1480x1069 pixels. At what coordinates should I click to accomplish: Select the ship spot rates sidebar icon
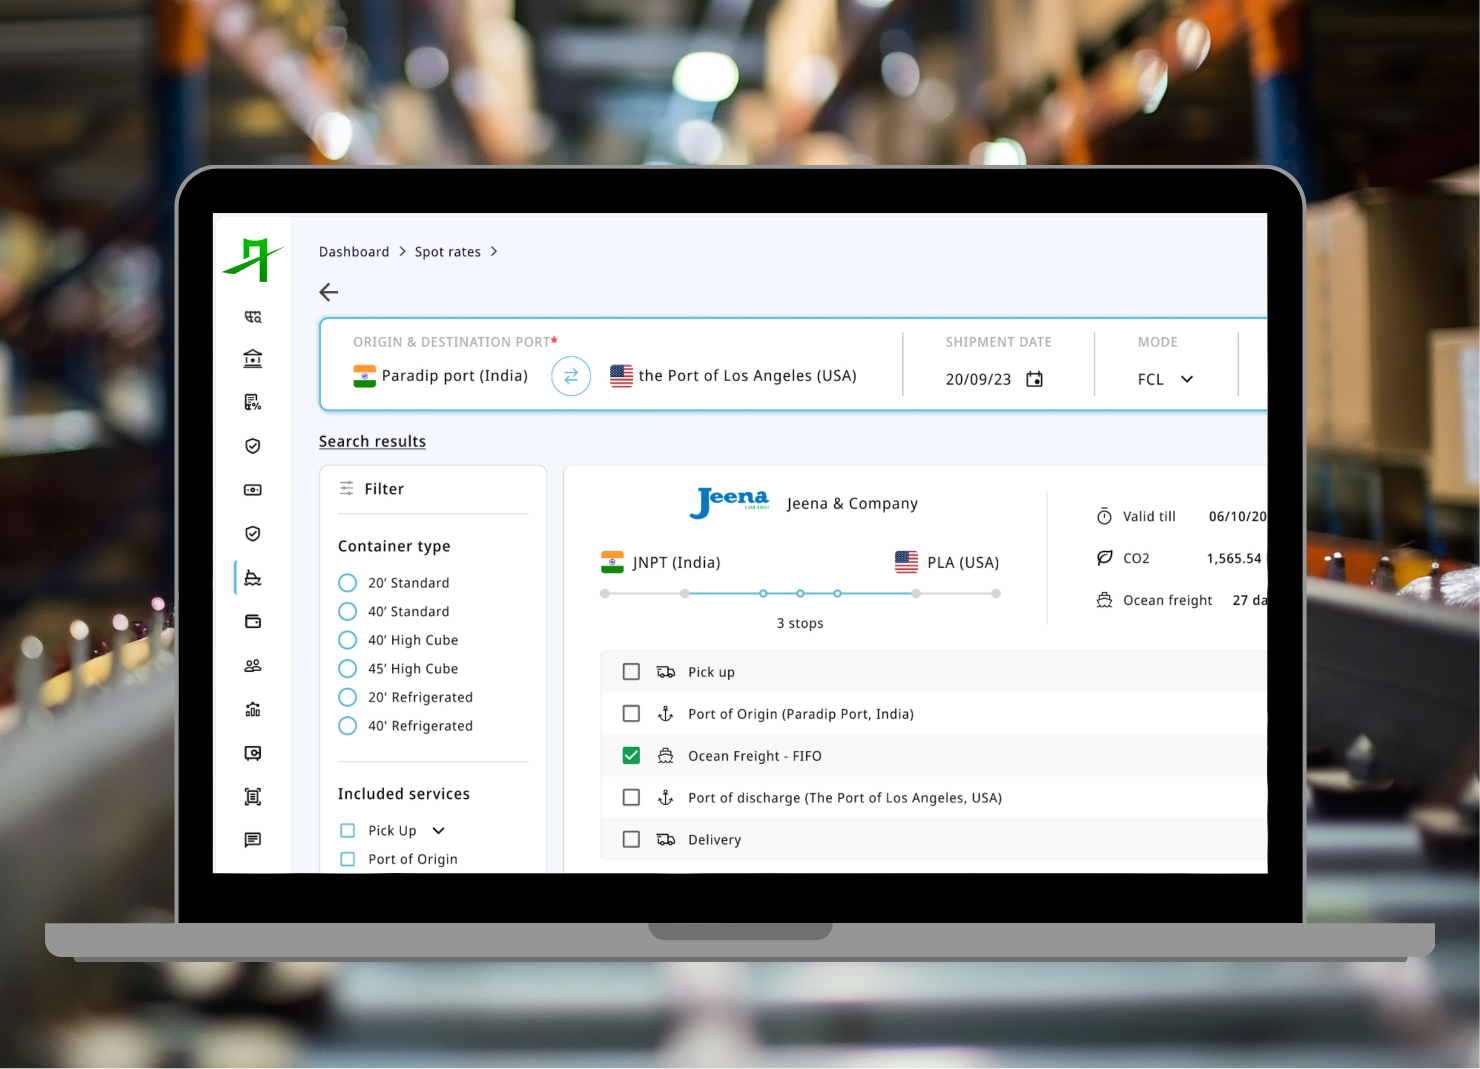[x=253, y=578]
